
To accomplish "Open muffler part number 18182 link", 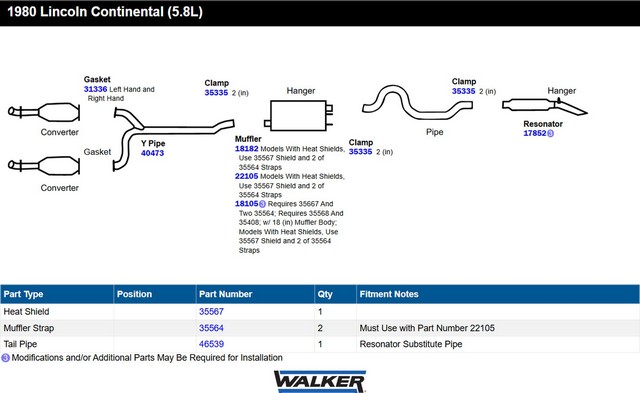I will pyautogui.click(x=247, y=149).
